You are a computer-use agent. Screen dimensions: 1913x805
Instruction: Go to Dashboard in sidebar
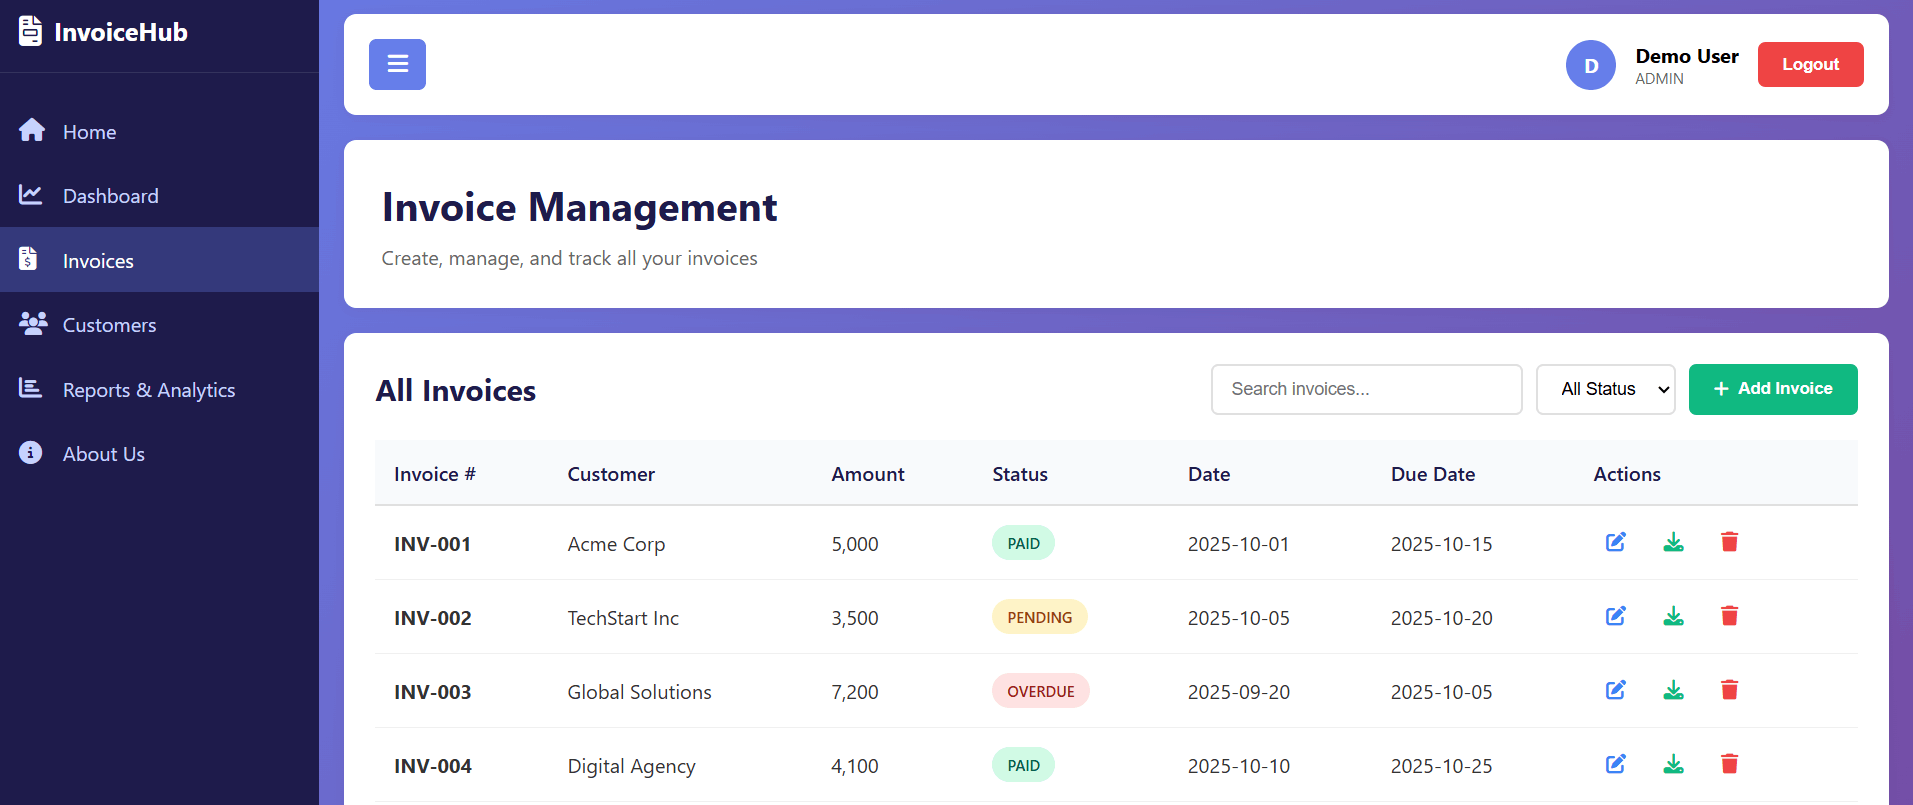point(159,195)
